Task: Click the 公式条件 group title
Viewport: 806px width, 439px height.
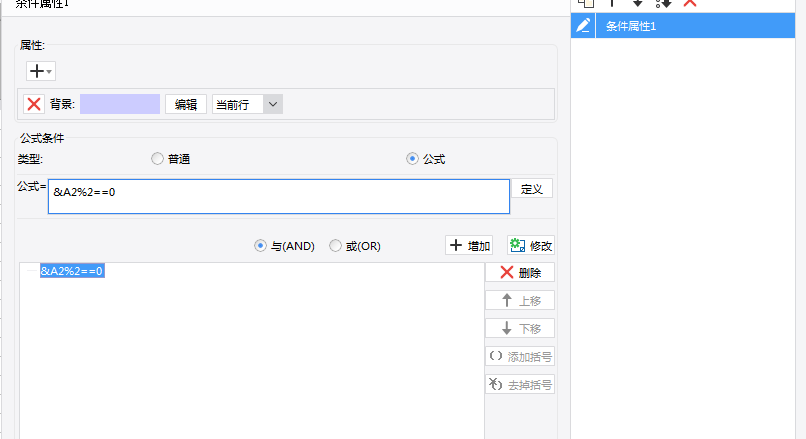Action: [42, 138]
